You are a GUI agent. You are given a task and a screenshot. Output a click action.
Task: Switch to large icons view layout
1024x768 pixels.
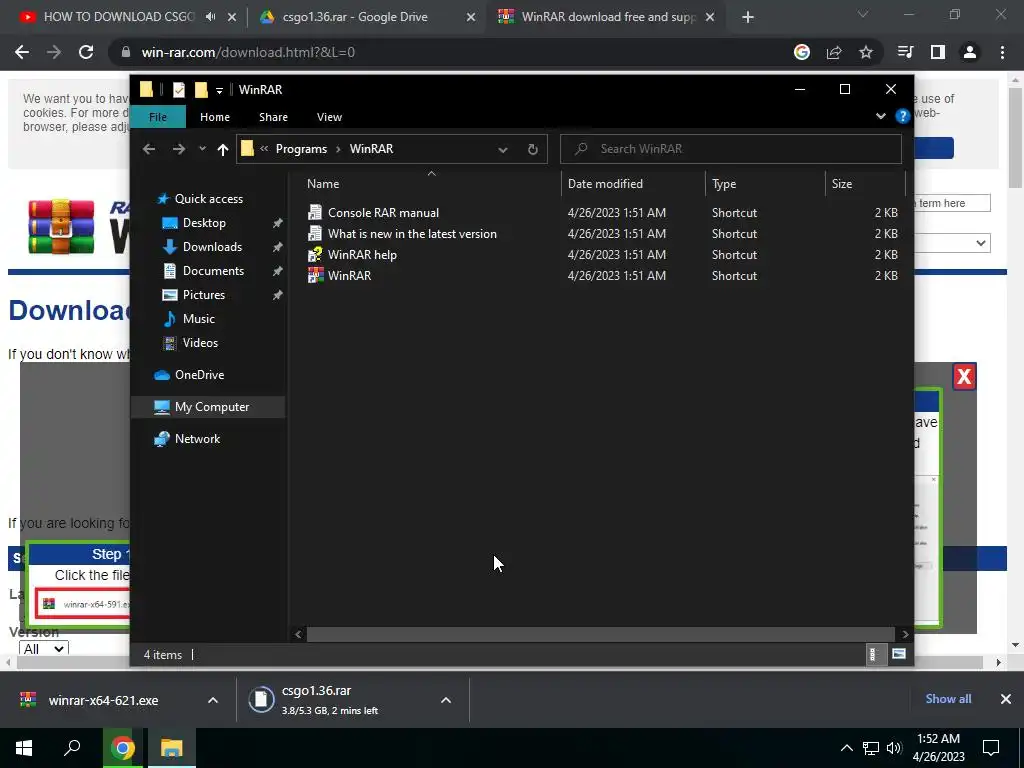click(899, 654)
